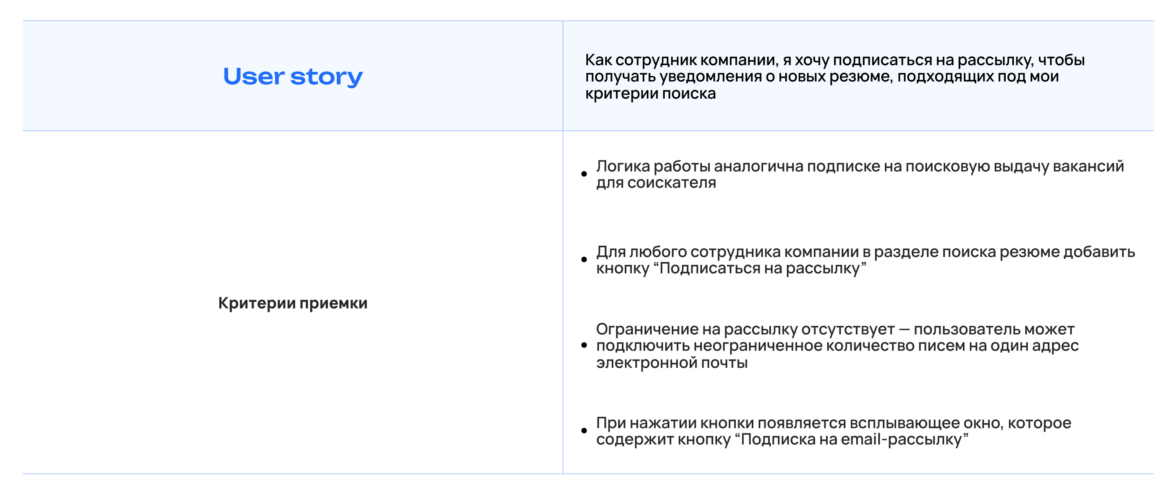Click the words "всплывающее окно" in last criterion
The height and width of the screenshot is (493, 1176).
point(916,423)
